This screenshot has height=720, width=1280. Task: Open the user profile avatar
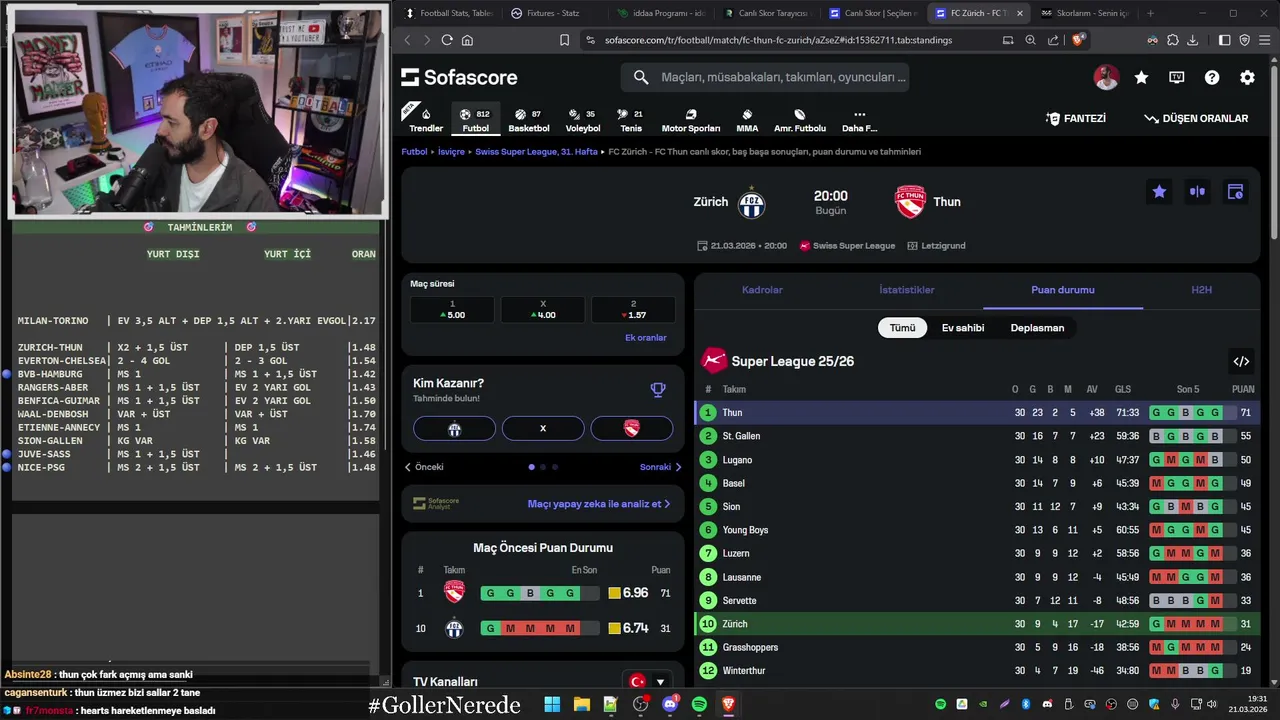coord(1106,77)
